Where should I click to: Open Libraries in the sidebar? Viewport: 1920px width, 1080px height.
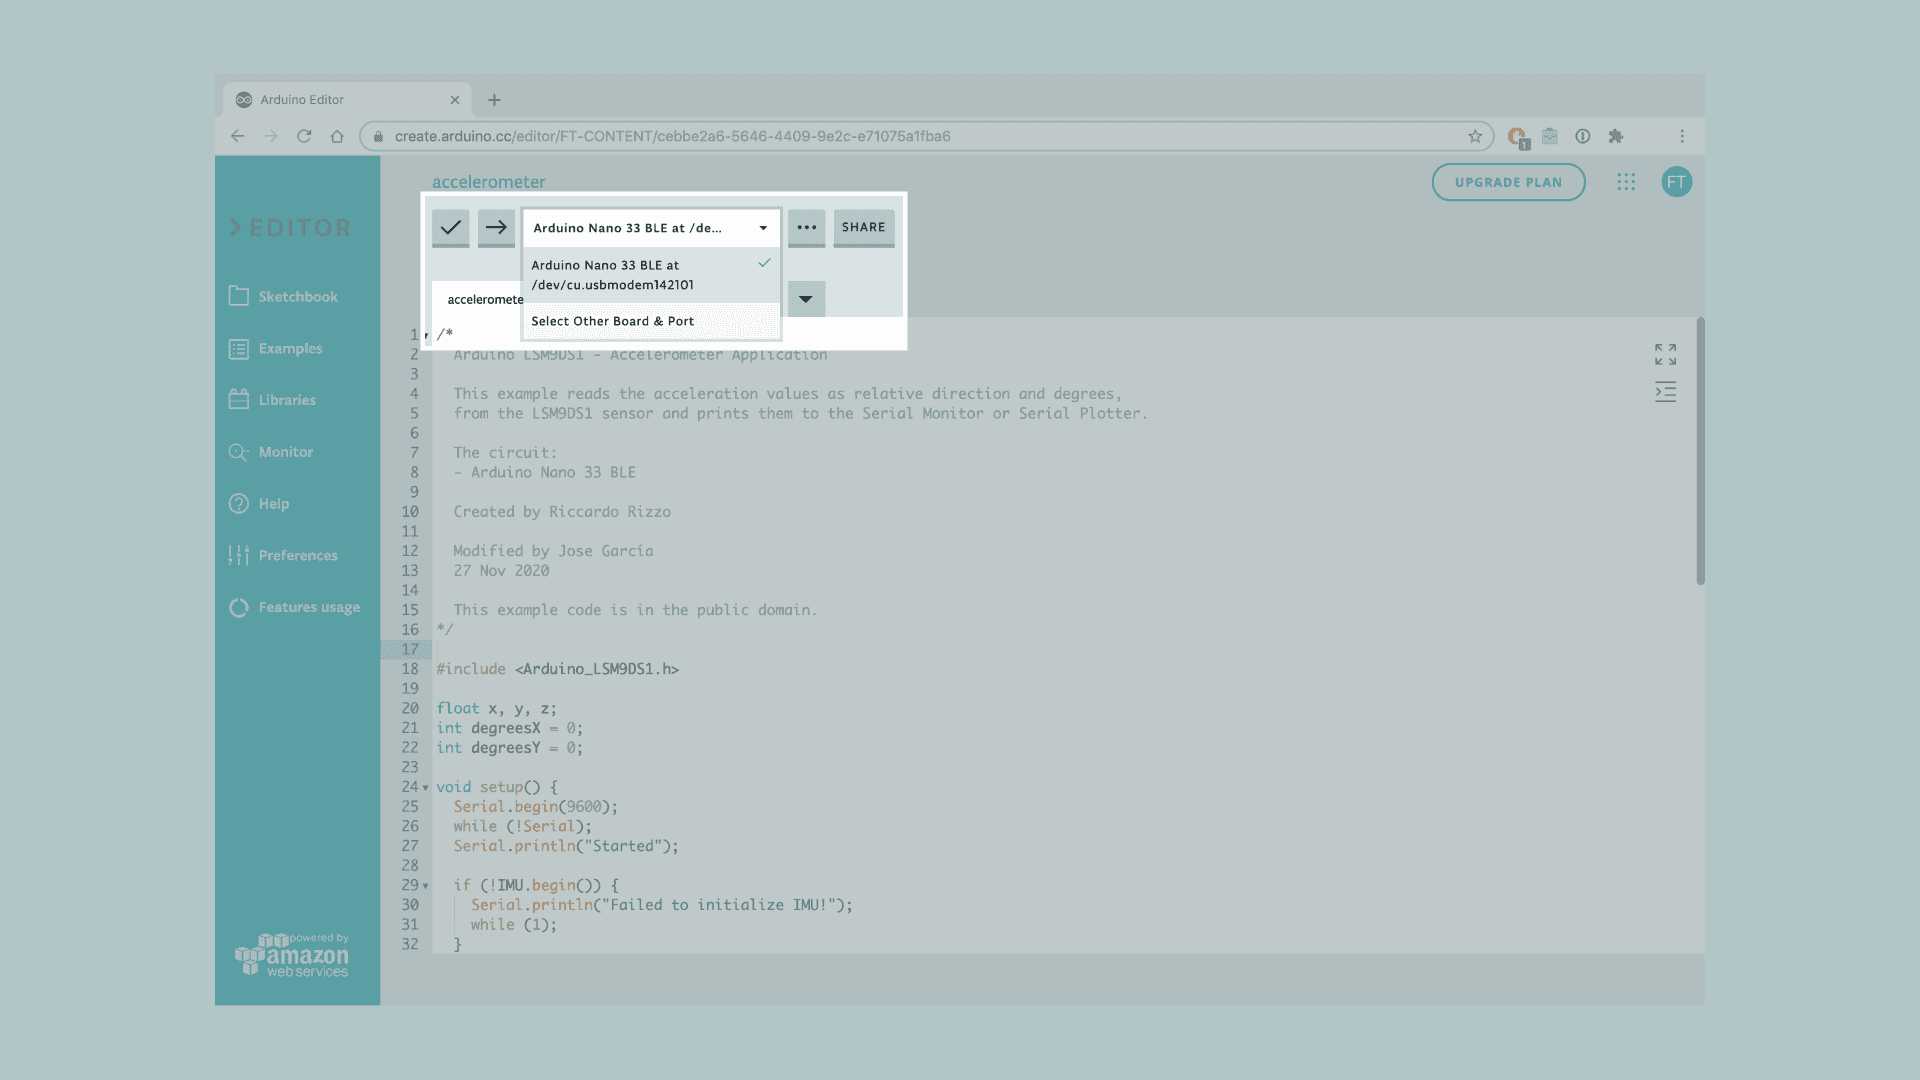tap(286, 400)
